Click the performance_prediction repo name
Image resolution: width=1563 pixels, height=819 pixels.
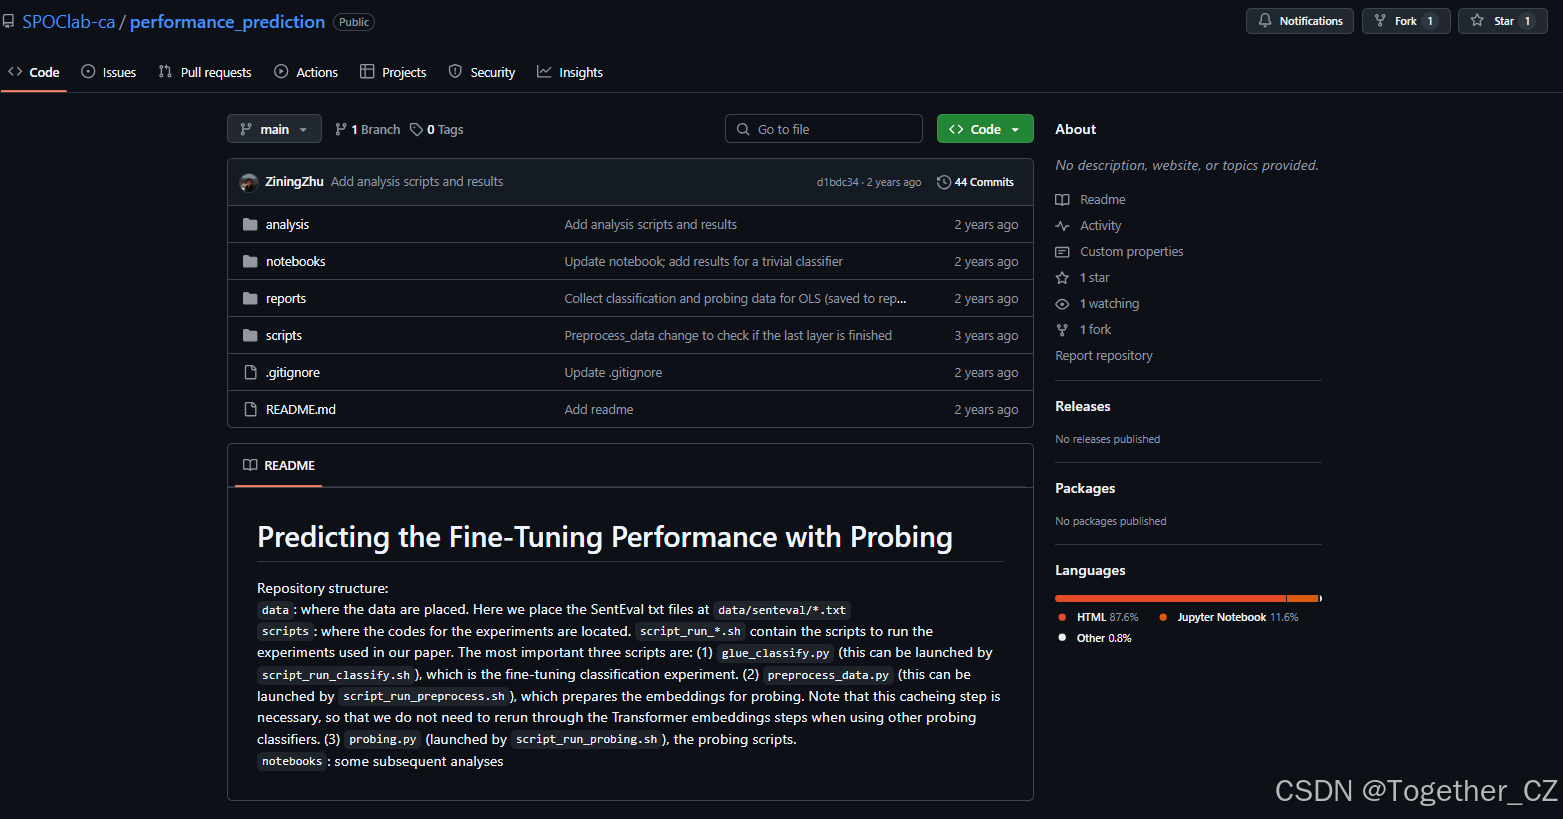click(x=227, y=21)
